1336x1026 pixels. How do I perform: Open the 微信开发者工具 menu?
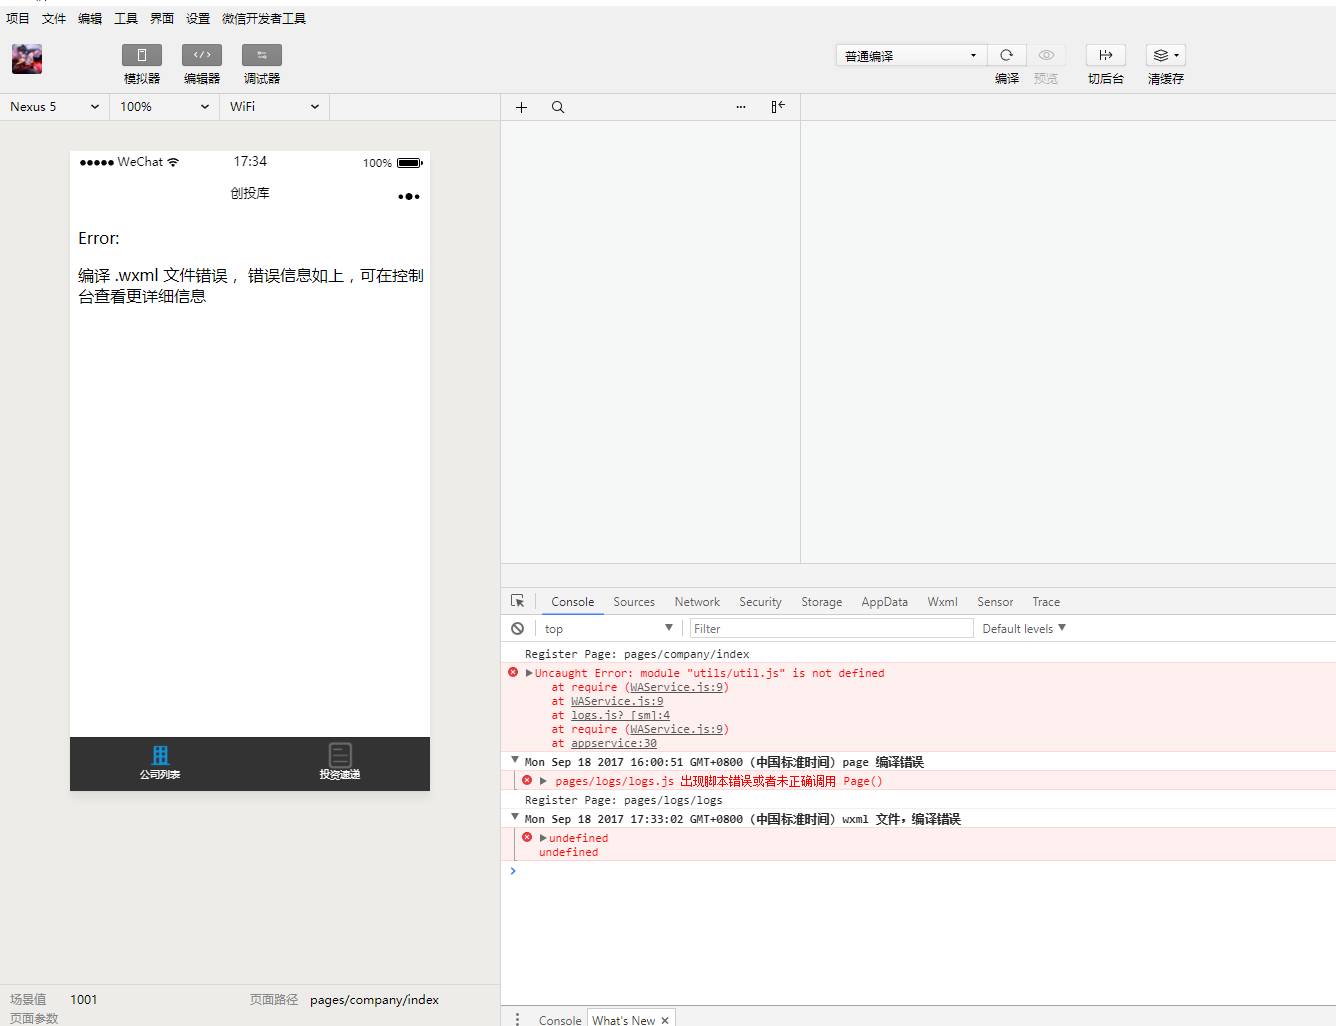(x=264, y=18)
